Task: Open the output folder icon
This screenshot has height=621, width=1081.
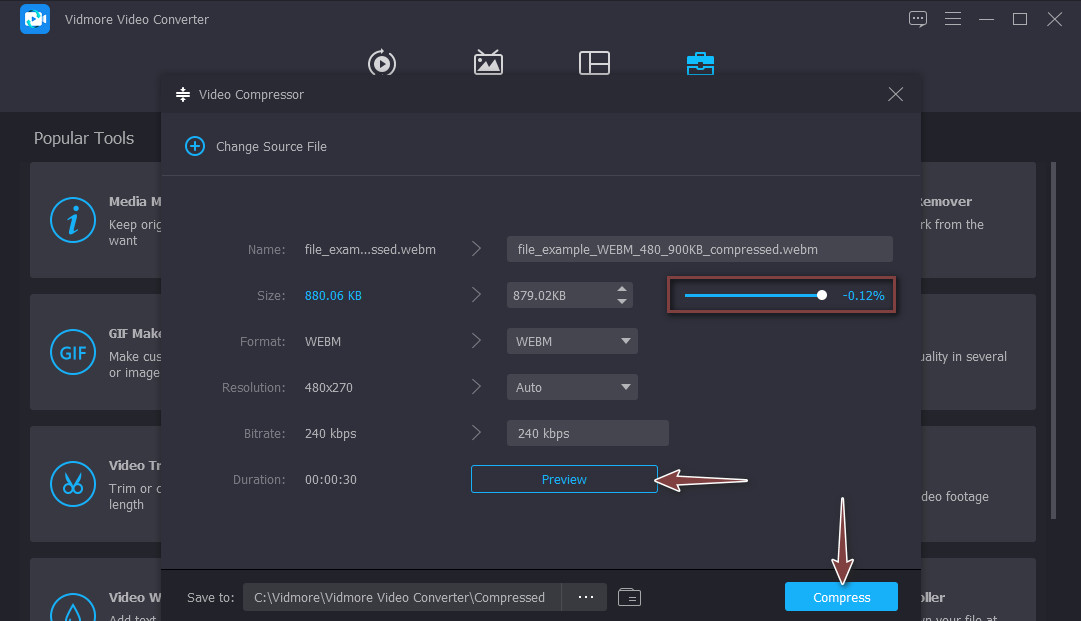Action: click(x=629, y=597)
